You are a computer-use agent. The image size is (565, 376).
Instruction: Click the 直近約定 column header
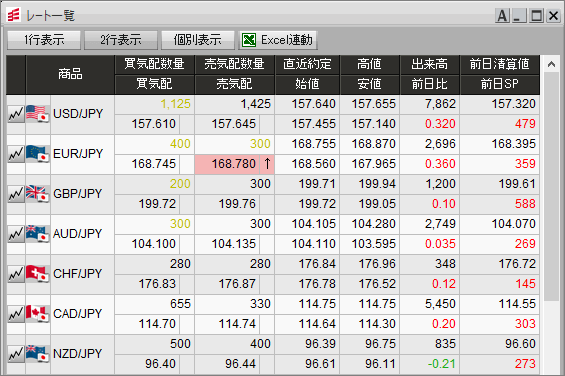click(x=307, y=65)
